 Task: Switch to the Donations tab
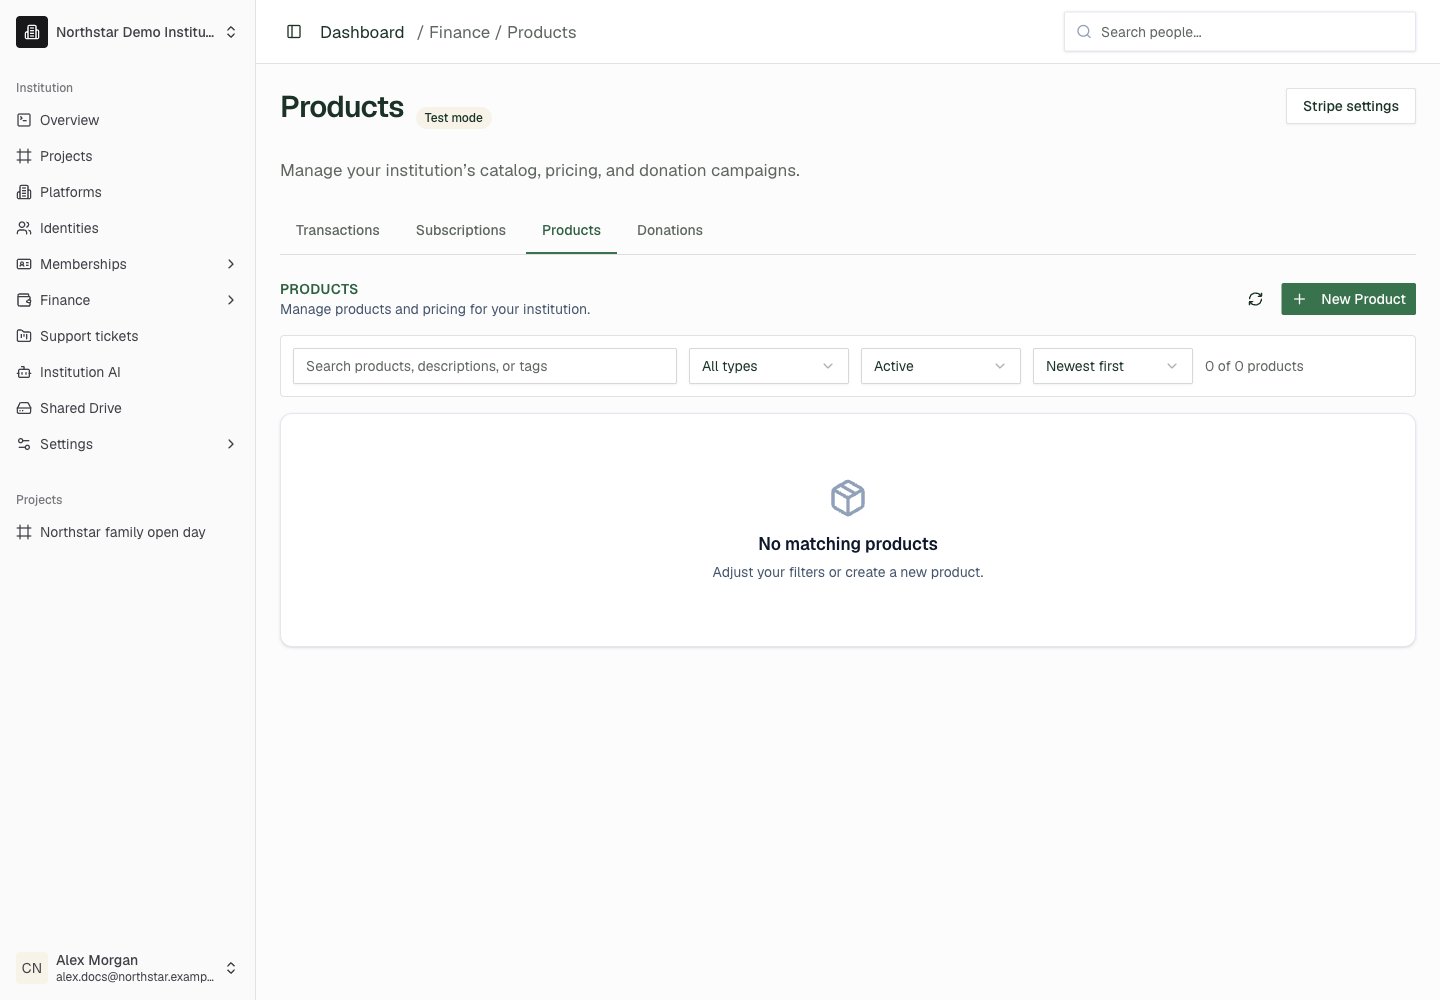tap(670, 230)
